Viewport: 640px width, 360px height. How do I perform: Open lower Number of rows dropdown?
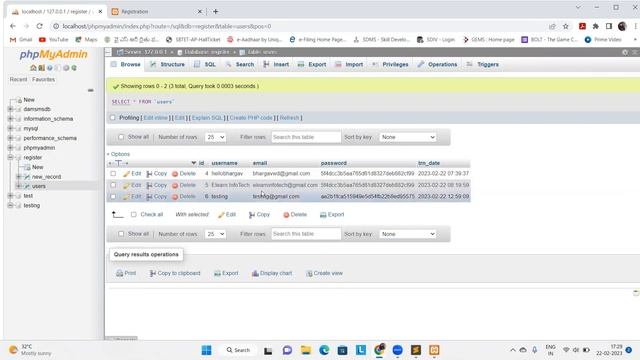pos(215,234)
